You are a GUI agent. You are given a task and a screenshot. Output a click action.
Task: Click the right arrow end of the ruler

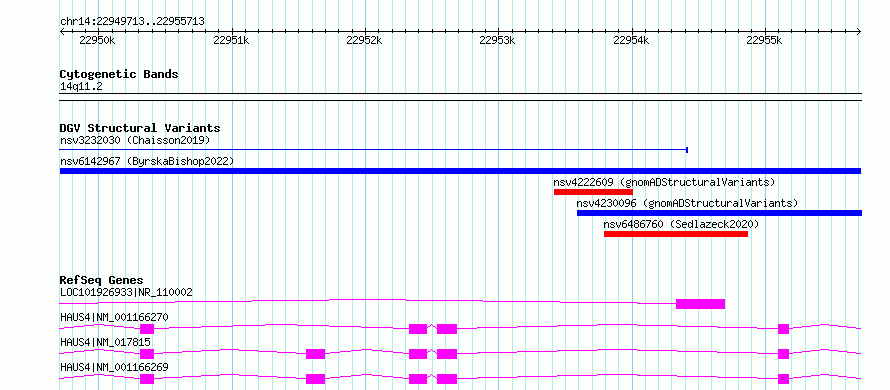[859, 32]
